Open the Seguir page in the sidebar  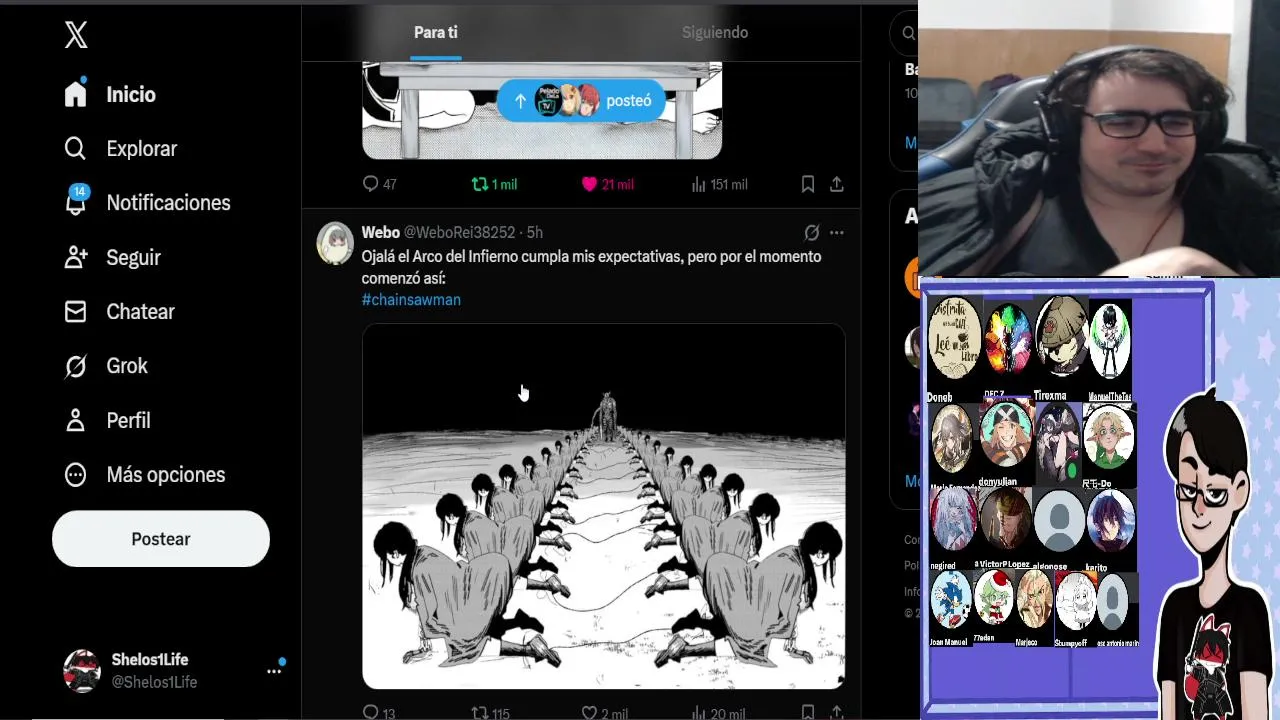point(112,257)
